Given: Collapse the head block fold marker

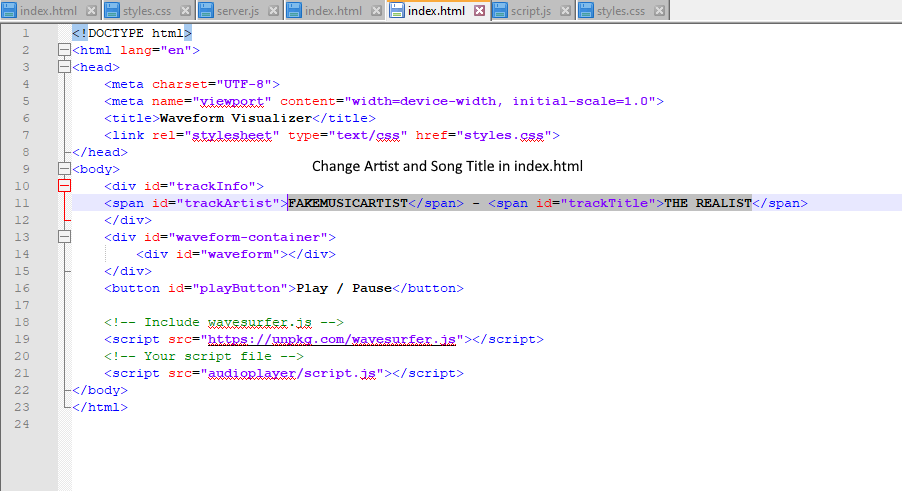Looking at the screenshot, I should pos(64,67).
